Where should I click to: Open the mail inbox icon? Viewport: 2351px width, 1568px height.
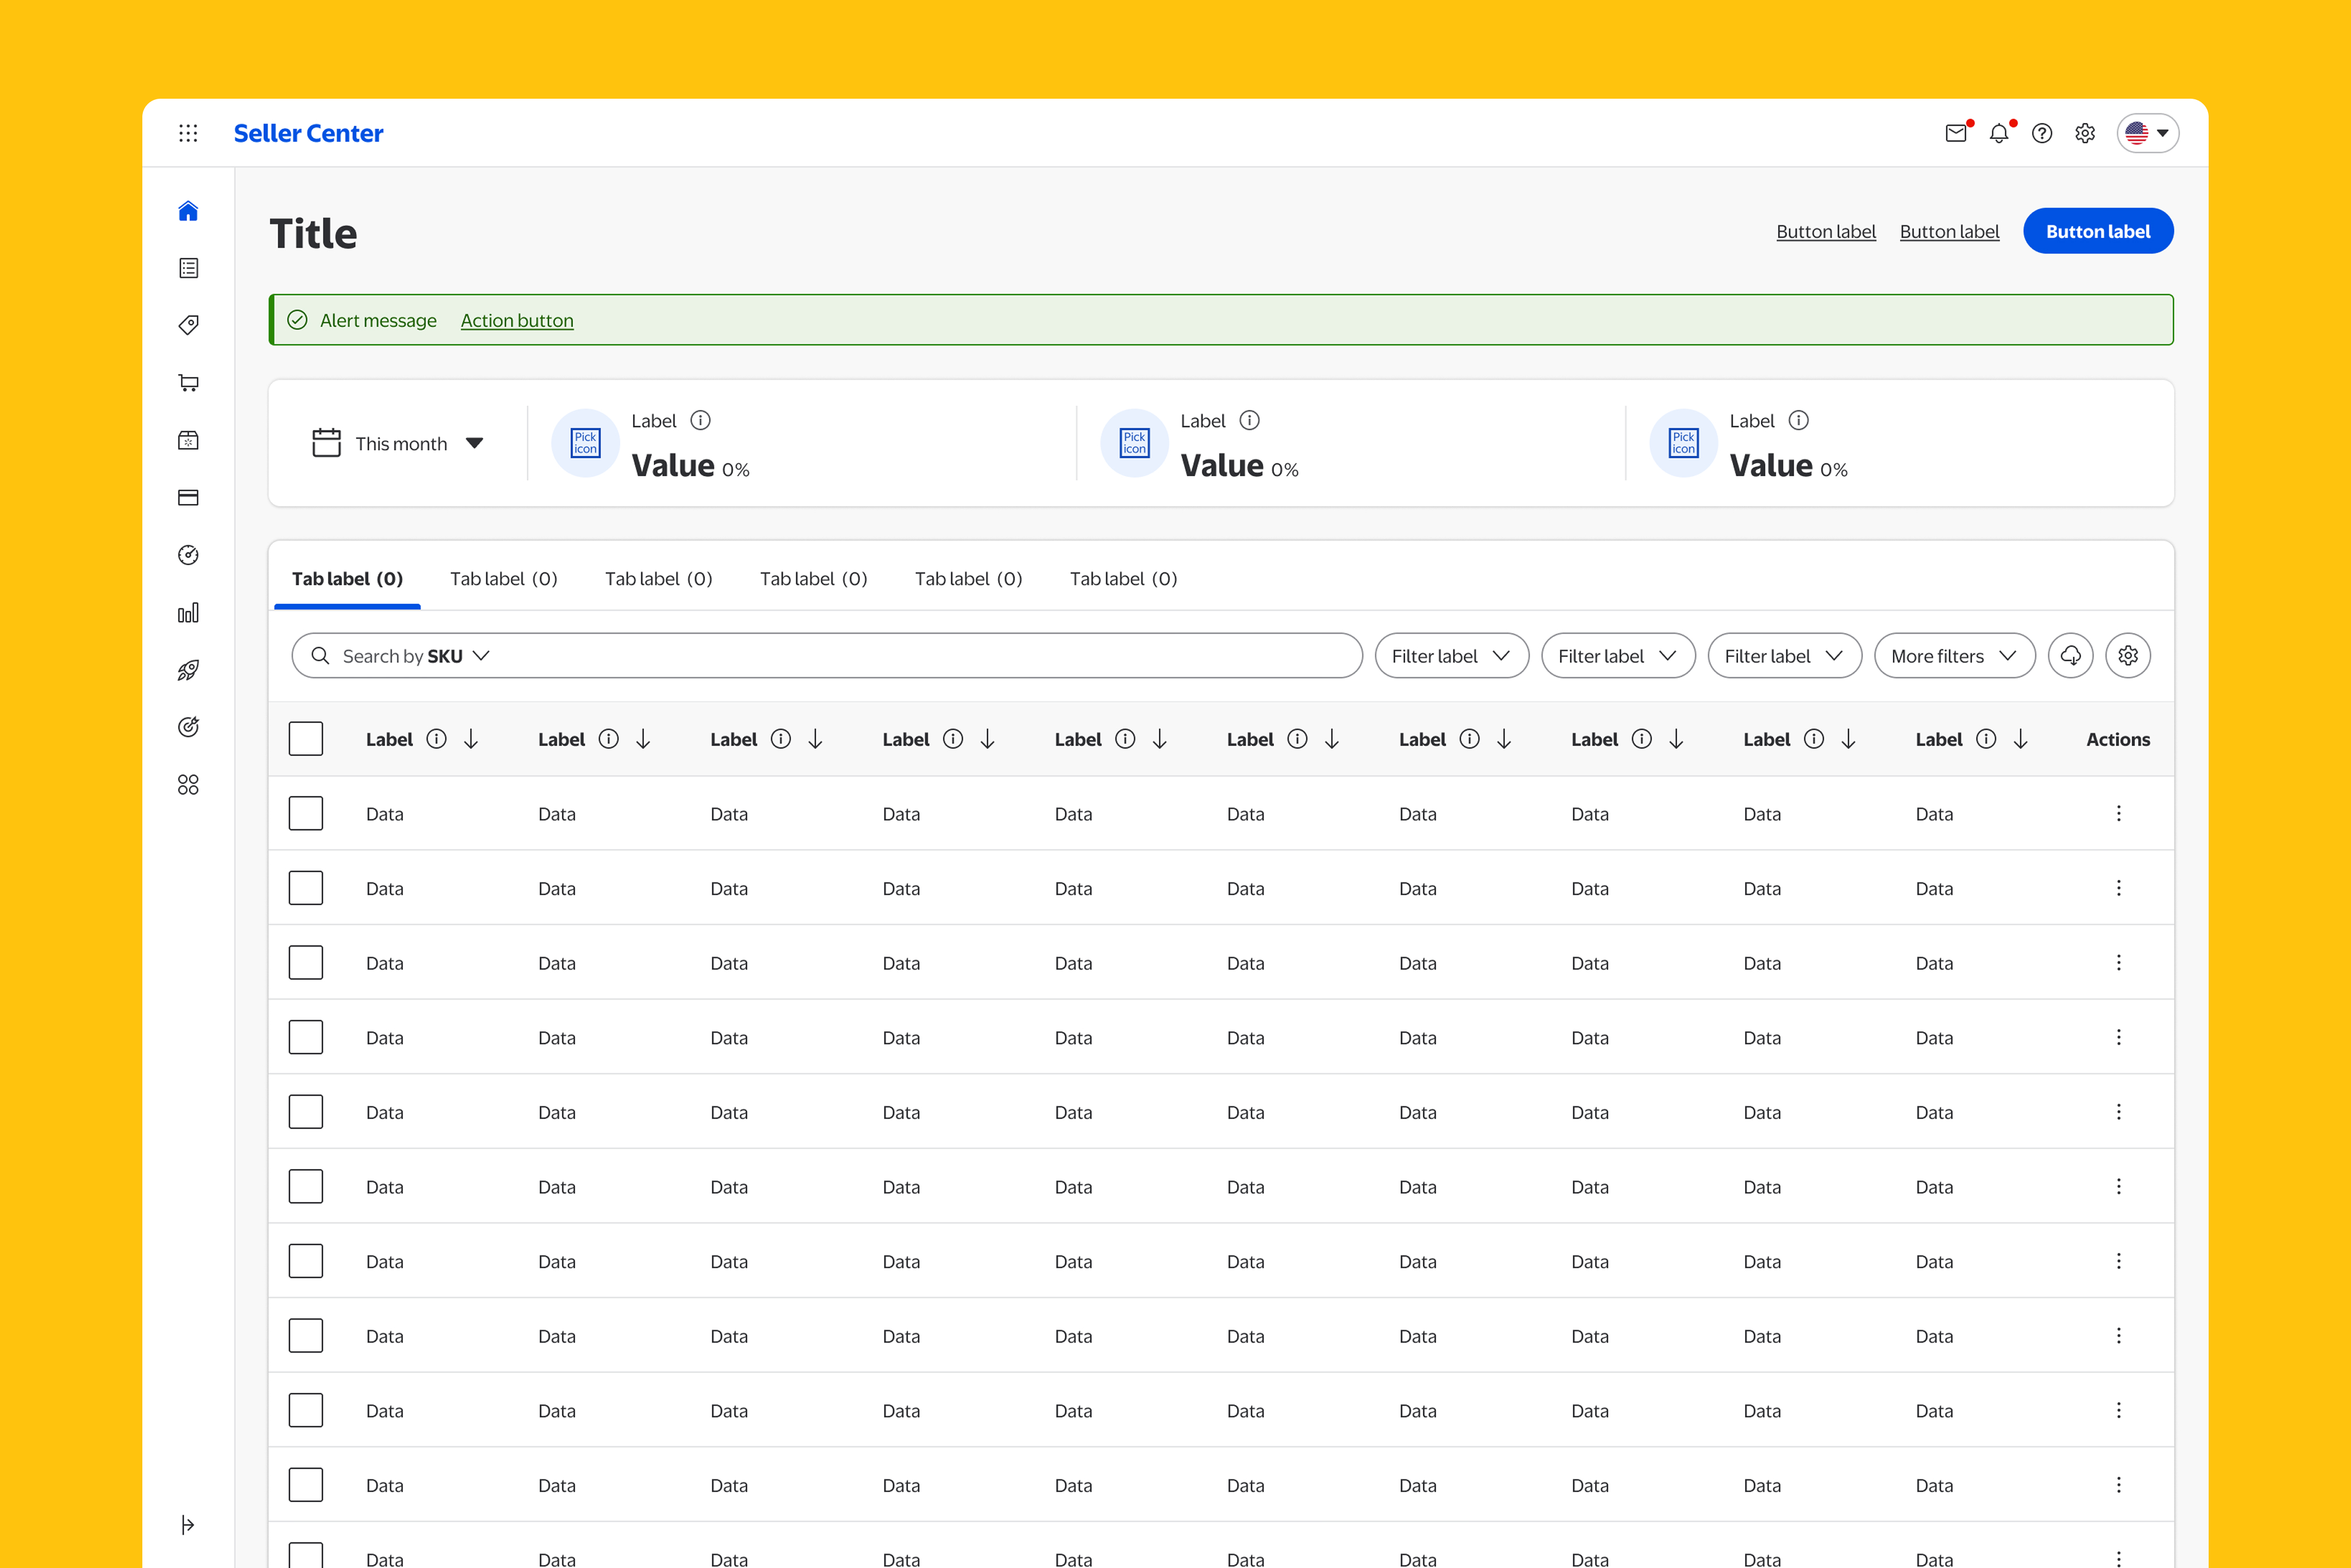[1956, 133]
